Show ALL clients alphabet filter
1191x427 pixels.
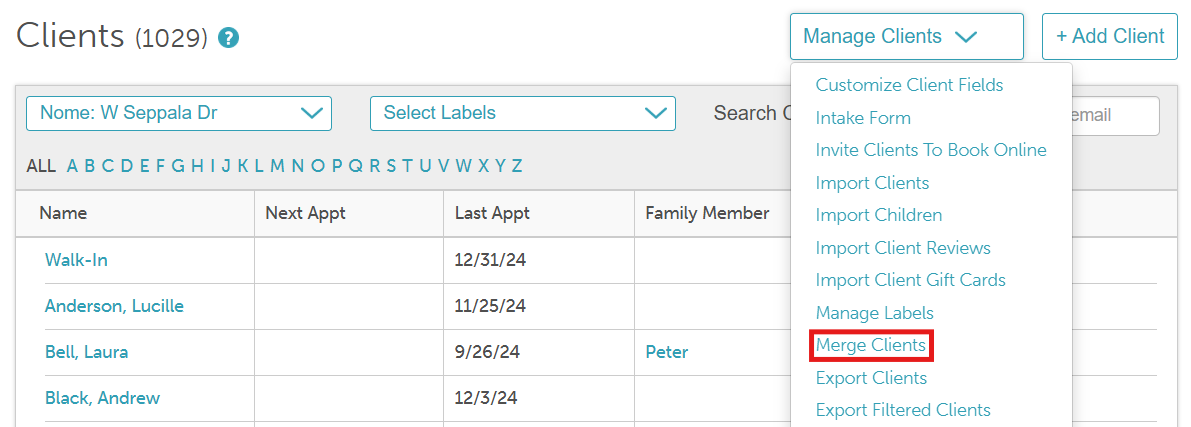[41, 166]
